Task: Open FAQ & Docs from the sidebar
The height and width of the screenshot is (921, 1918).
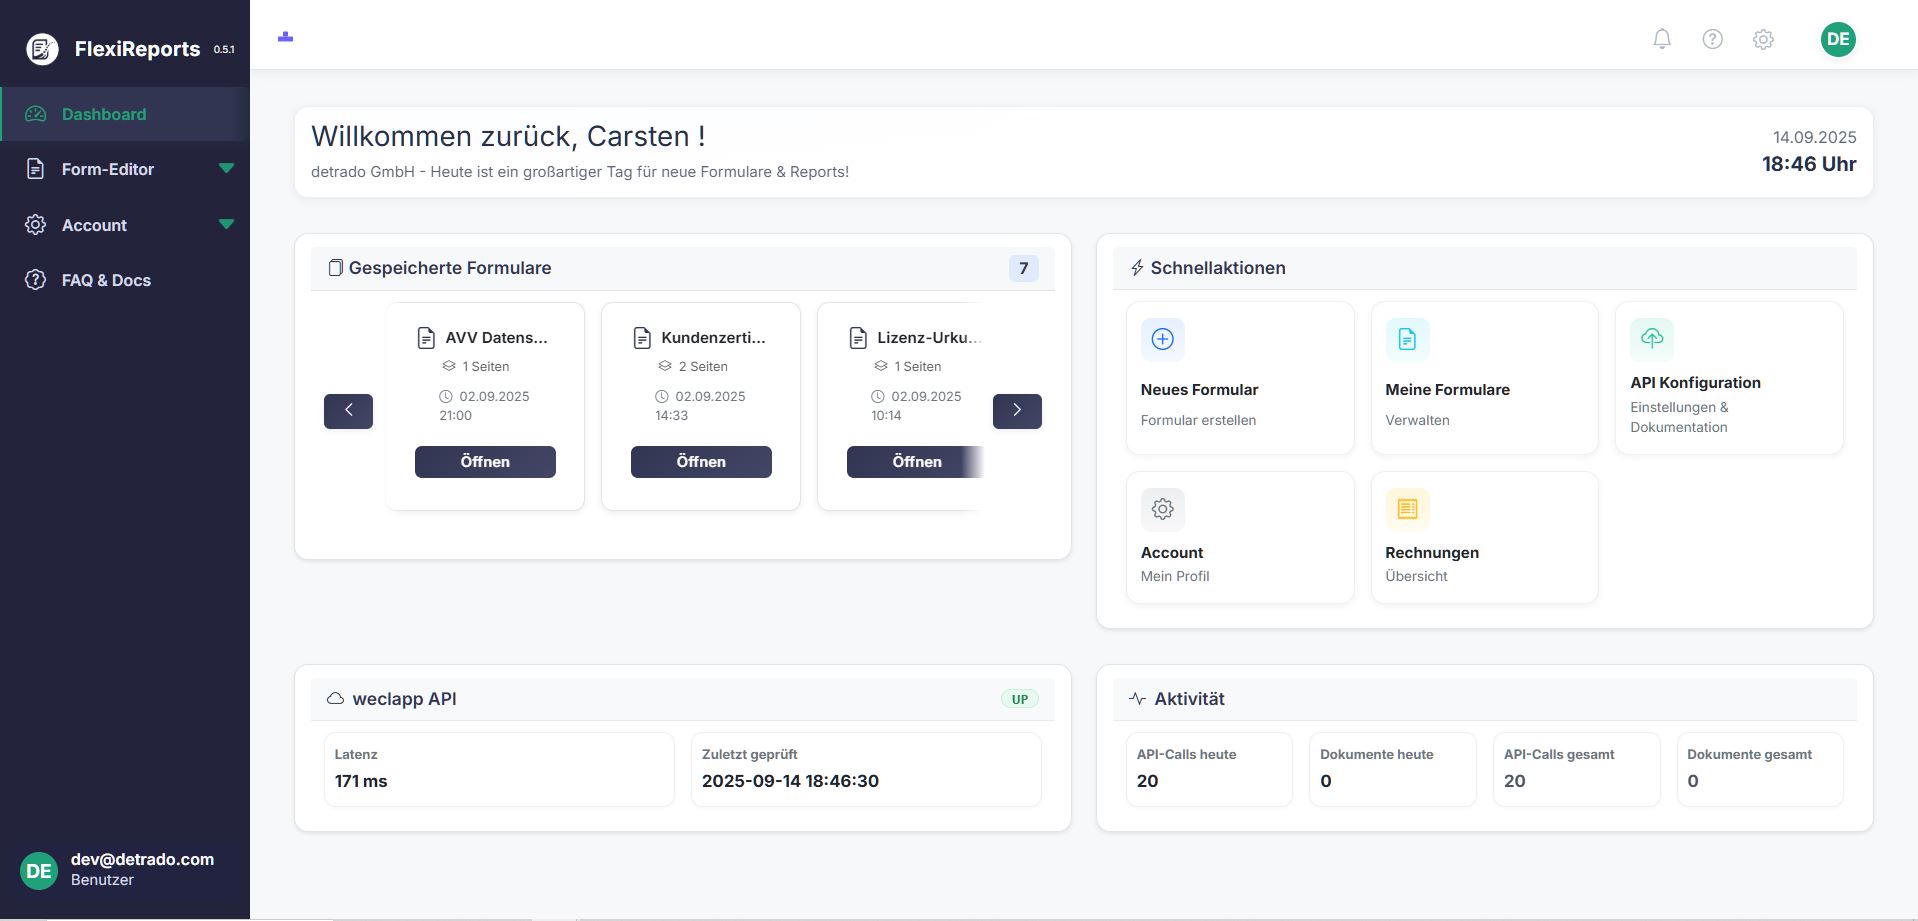Action: (105, 280)
